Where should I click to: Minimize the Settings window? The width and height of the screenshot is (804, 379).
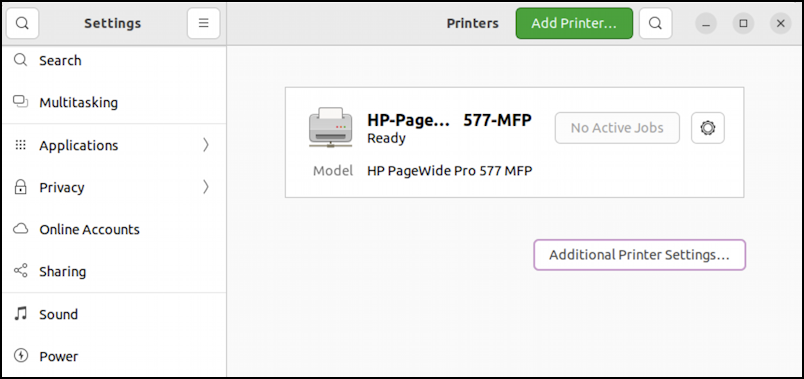coord(706,24)
